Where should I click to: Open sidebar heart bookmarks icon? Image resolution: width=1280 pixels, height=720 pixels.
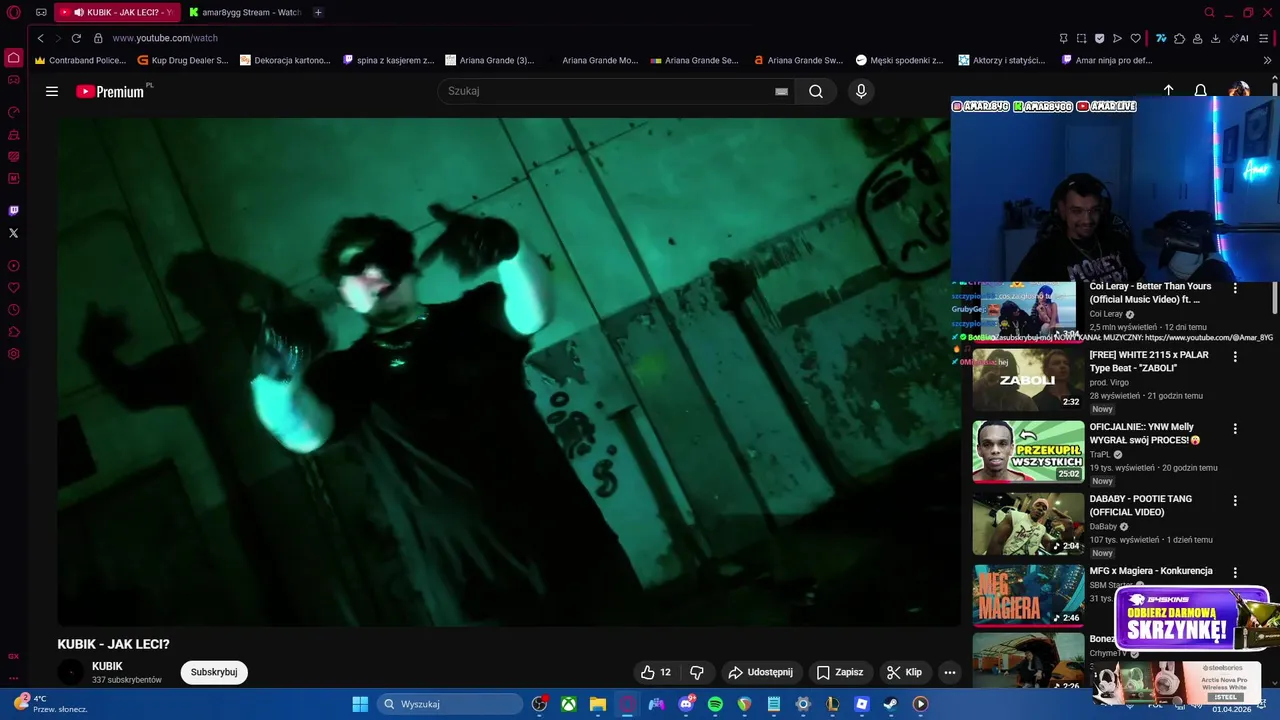(13, 288)
